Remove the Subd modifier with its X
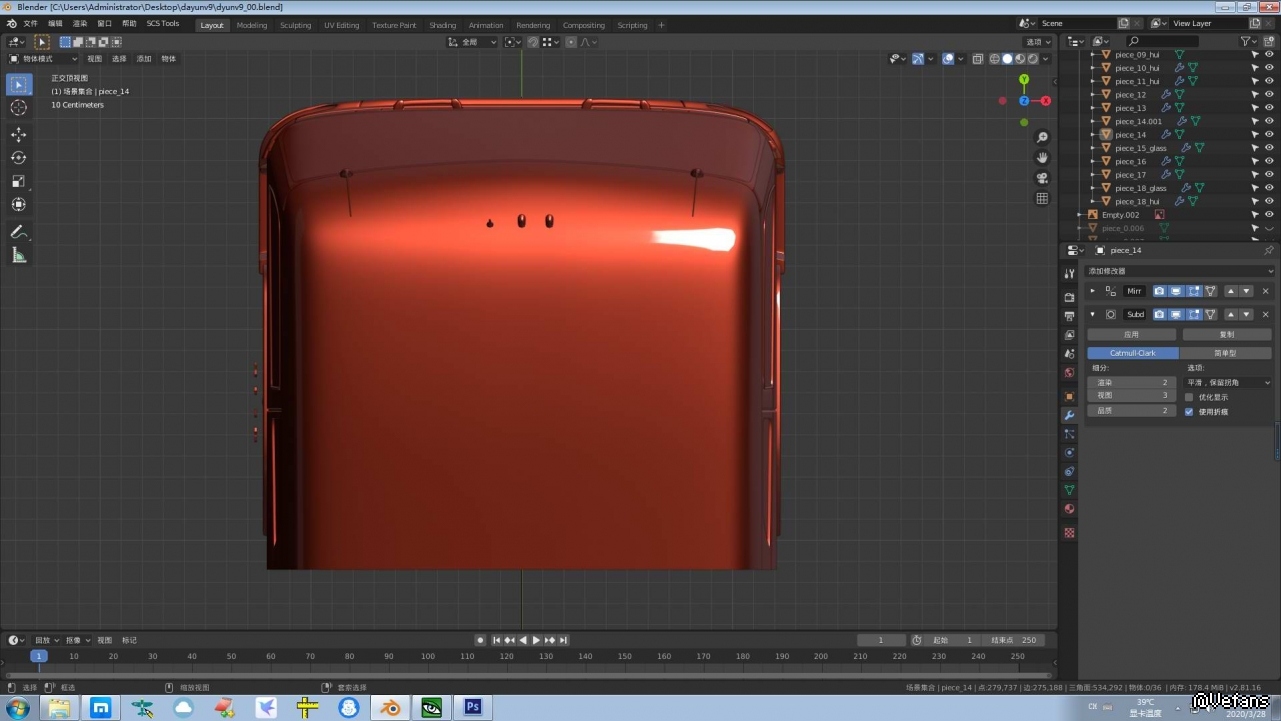 [x=1265, y=314]
